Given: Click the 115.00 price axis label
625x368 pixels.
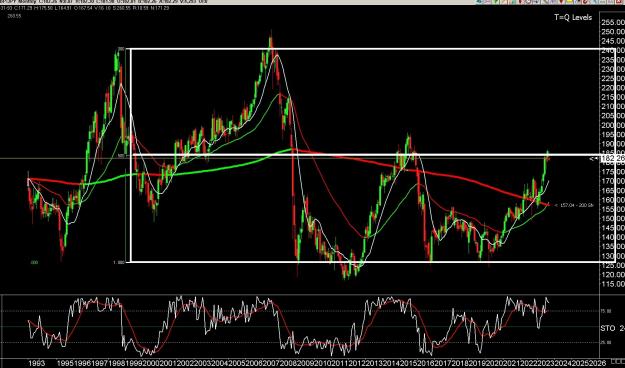Looking at the screenshot, I should [x=614, y=284].
